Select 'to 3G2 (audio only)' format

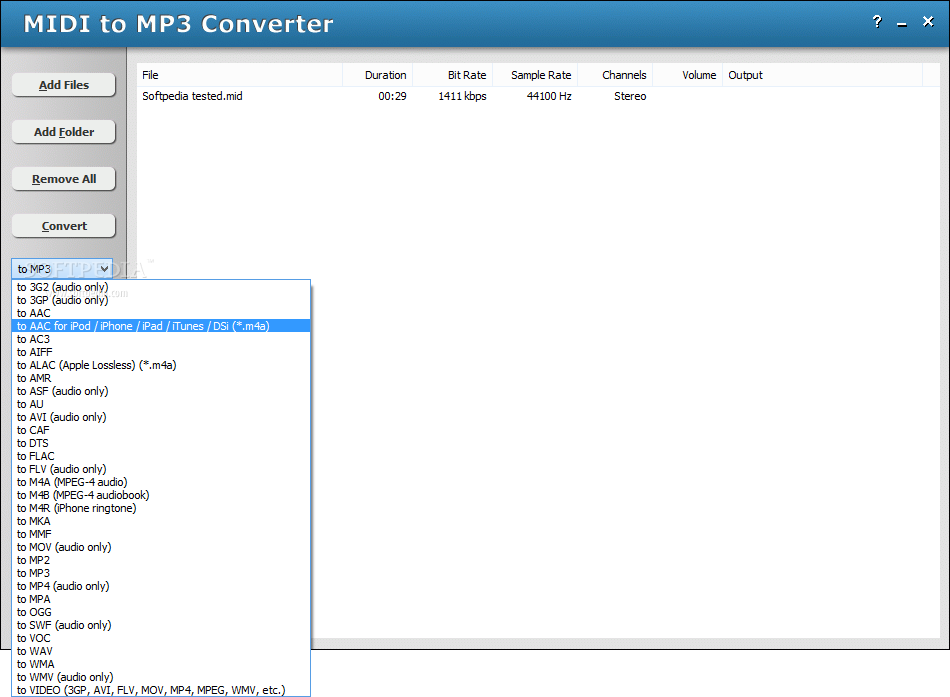pyautogui.click(x=161, y=287)
